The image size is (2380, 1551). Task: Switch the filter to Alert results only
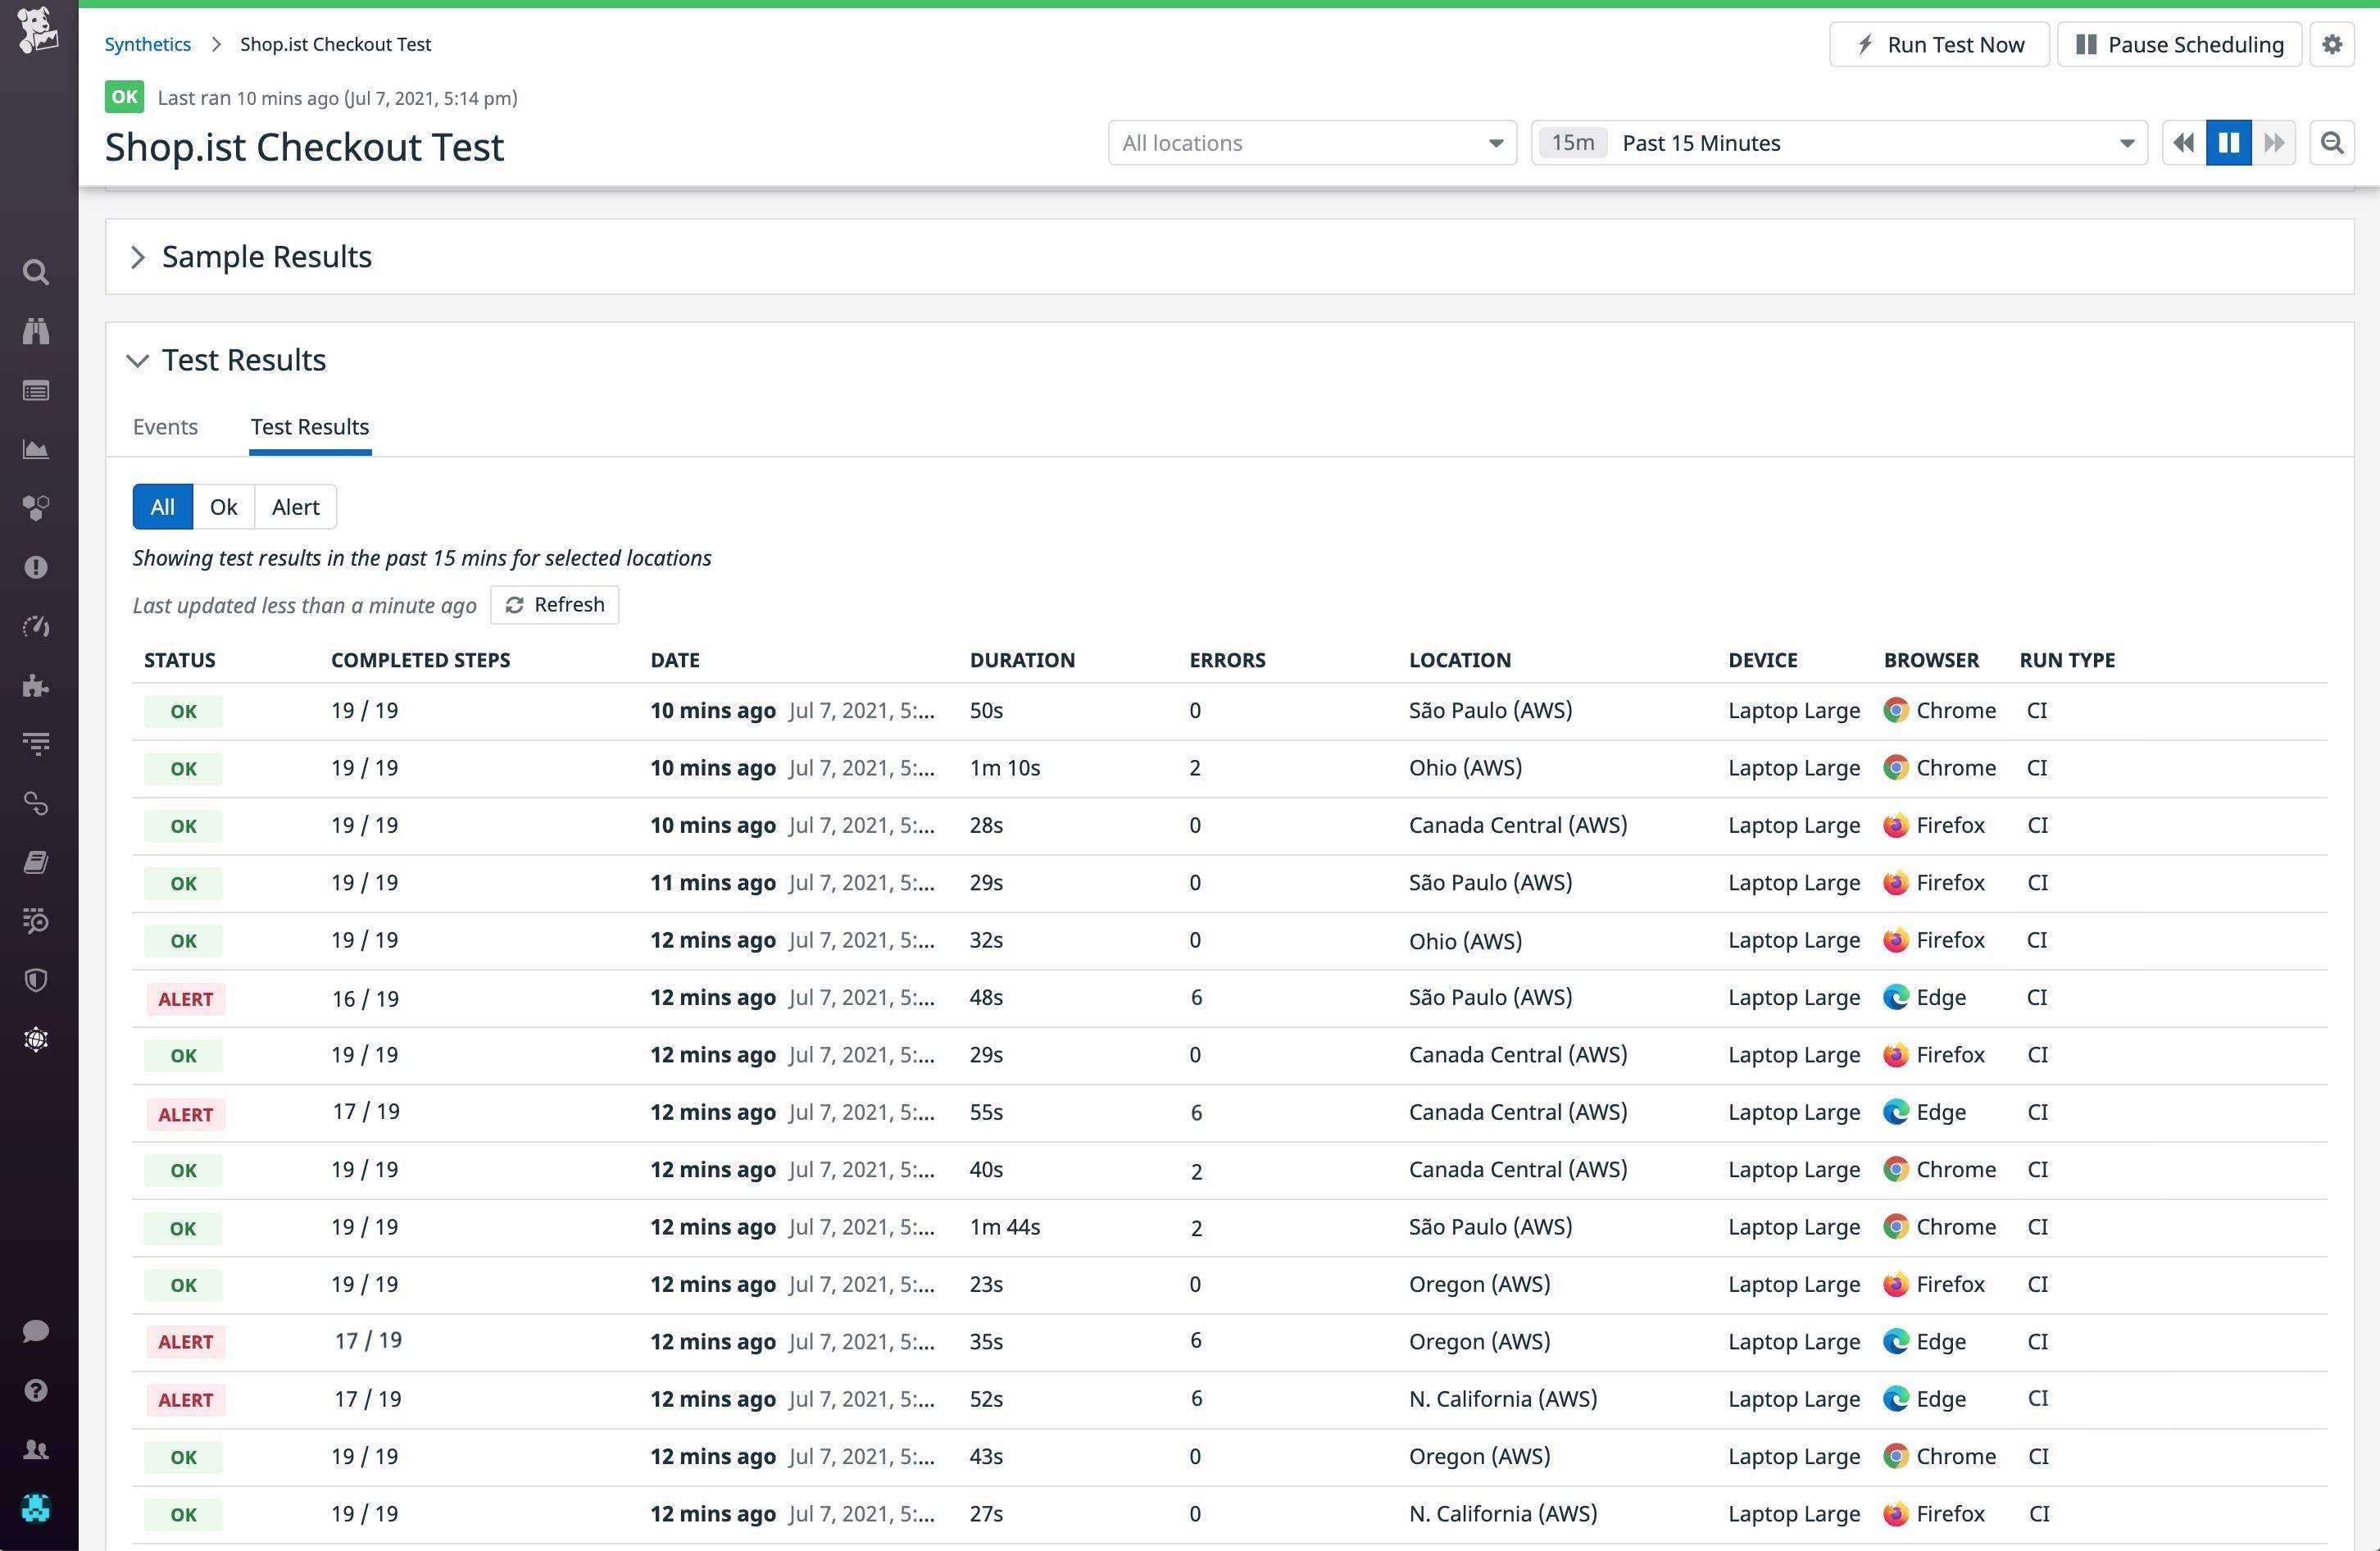tap(294, 507)
